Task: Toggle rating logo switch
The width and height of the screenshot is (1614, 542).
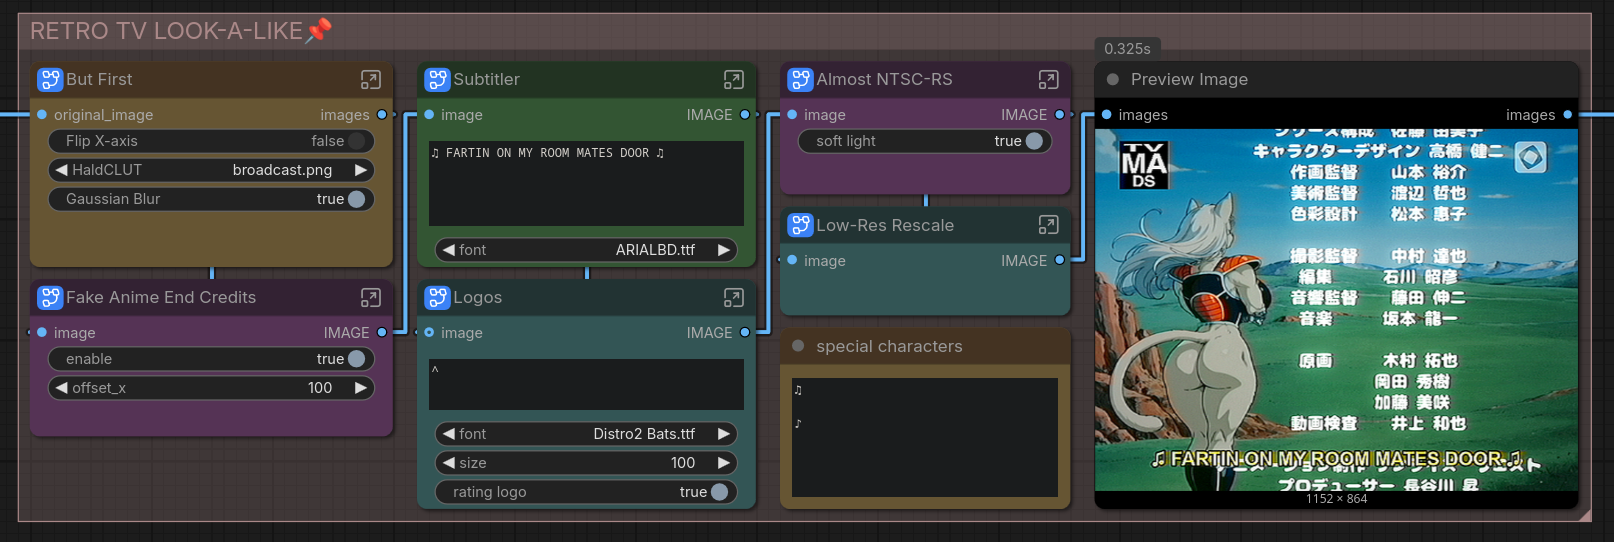Action: point(720,492)
